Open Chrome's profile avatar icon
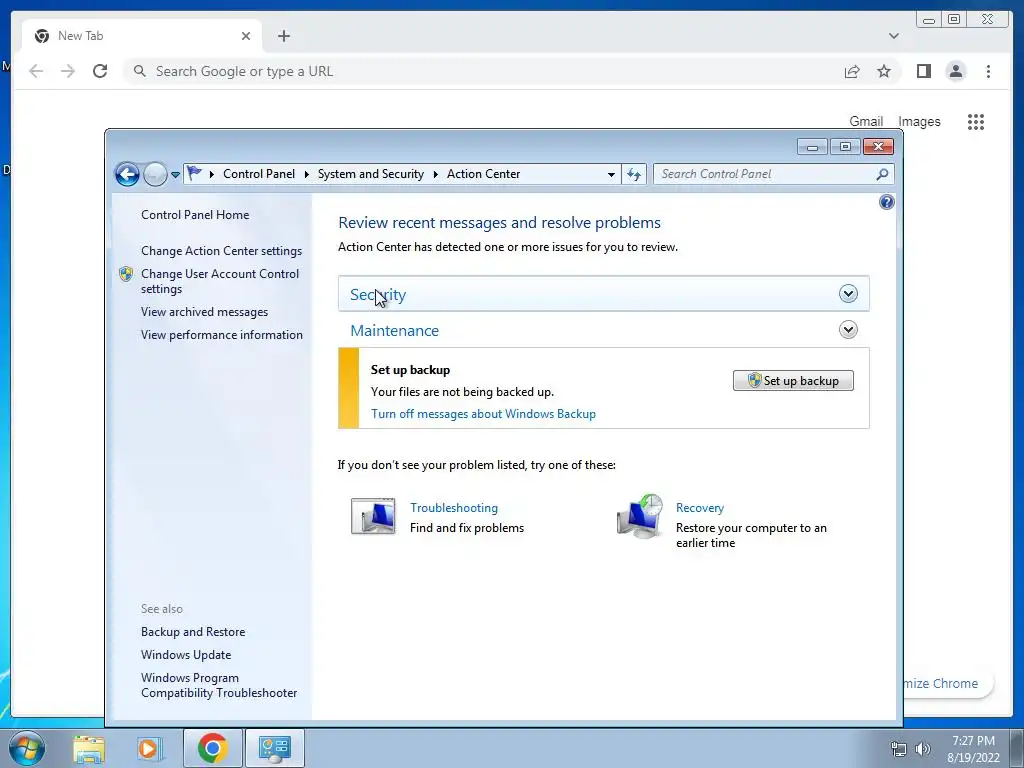The height and width of the screenshot is (768, 1024). coord(955,71)
